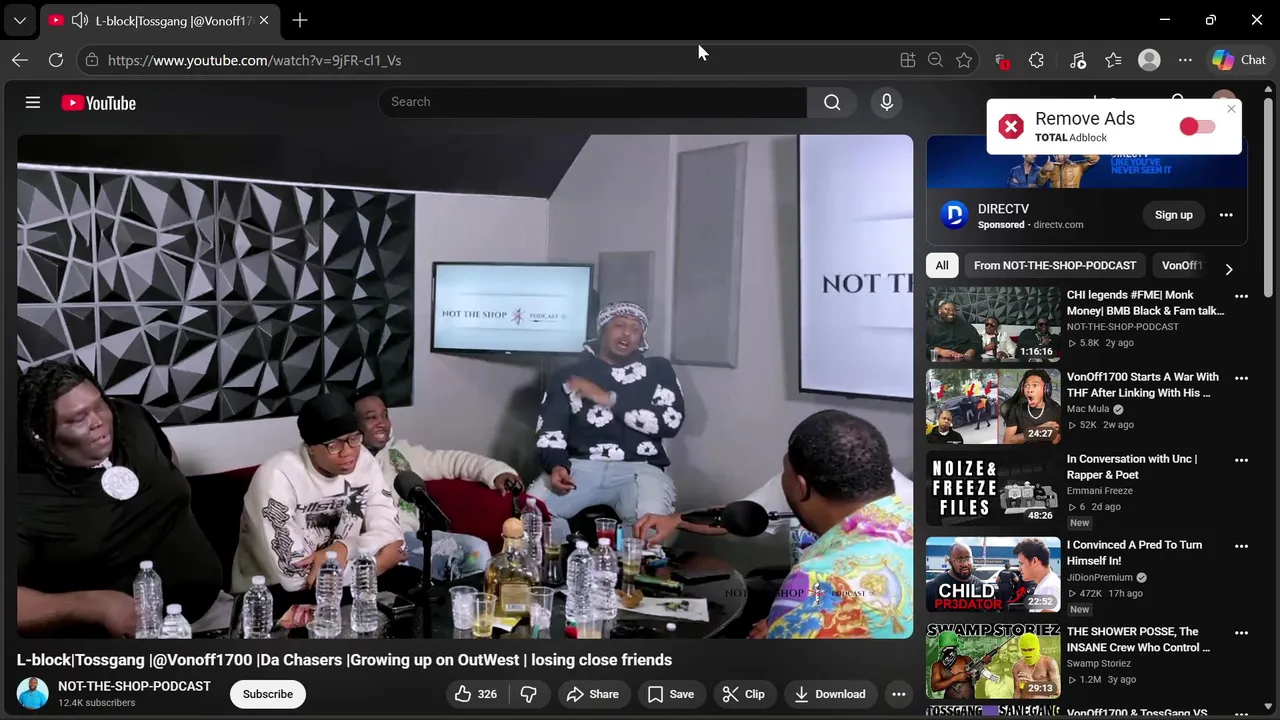Open menu for THE SHOWER POSSE video
This screenshot has height=720, width=1280.
click(1241, 632)
